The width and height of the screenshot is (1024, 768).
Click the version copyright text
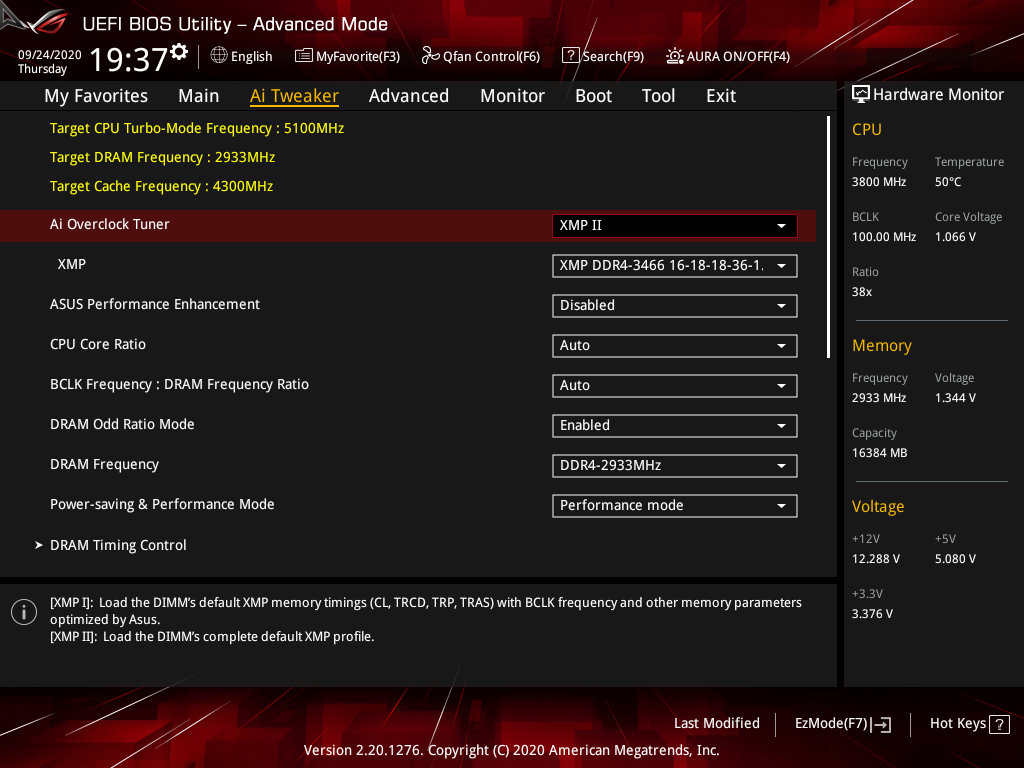coord(511,750)
